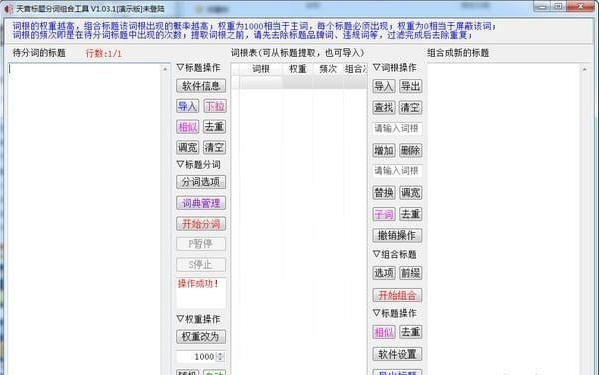Open 词典管理 dictionary manager

pyautogui.click(x=201, y=203)
